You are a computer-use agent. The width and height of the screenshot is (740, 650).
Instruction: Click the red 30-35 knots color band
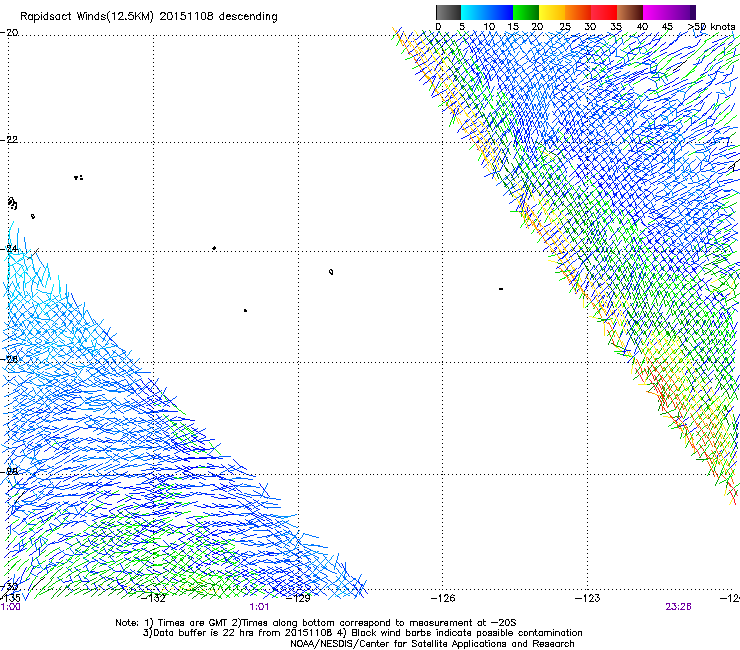click(604, 12)
